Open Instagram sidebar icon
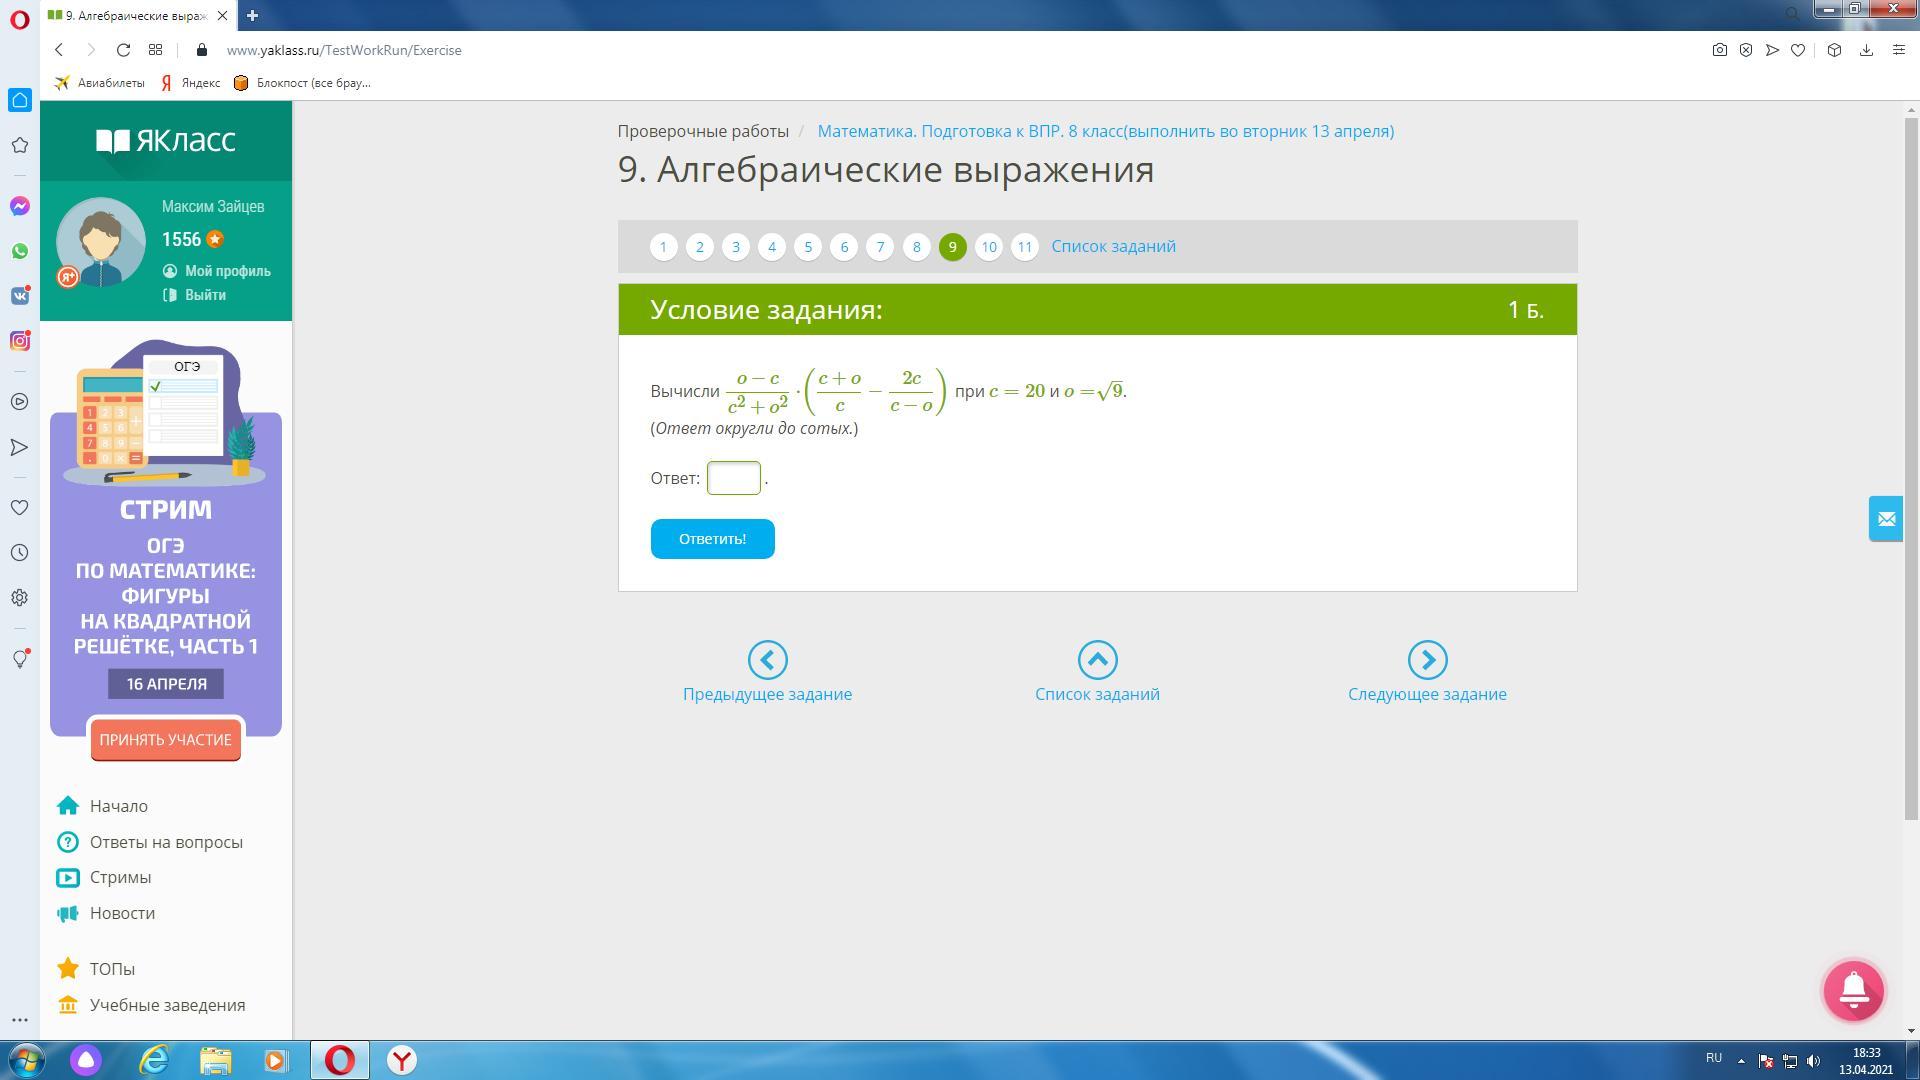This screenshot has height=1080, width=1920. click(x=19, y=341)
